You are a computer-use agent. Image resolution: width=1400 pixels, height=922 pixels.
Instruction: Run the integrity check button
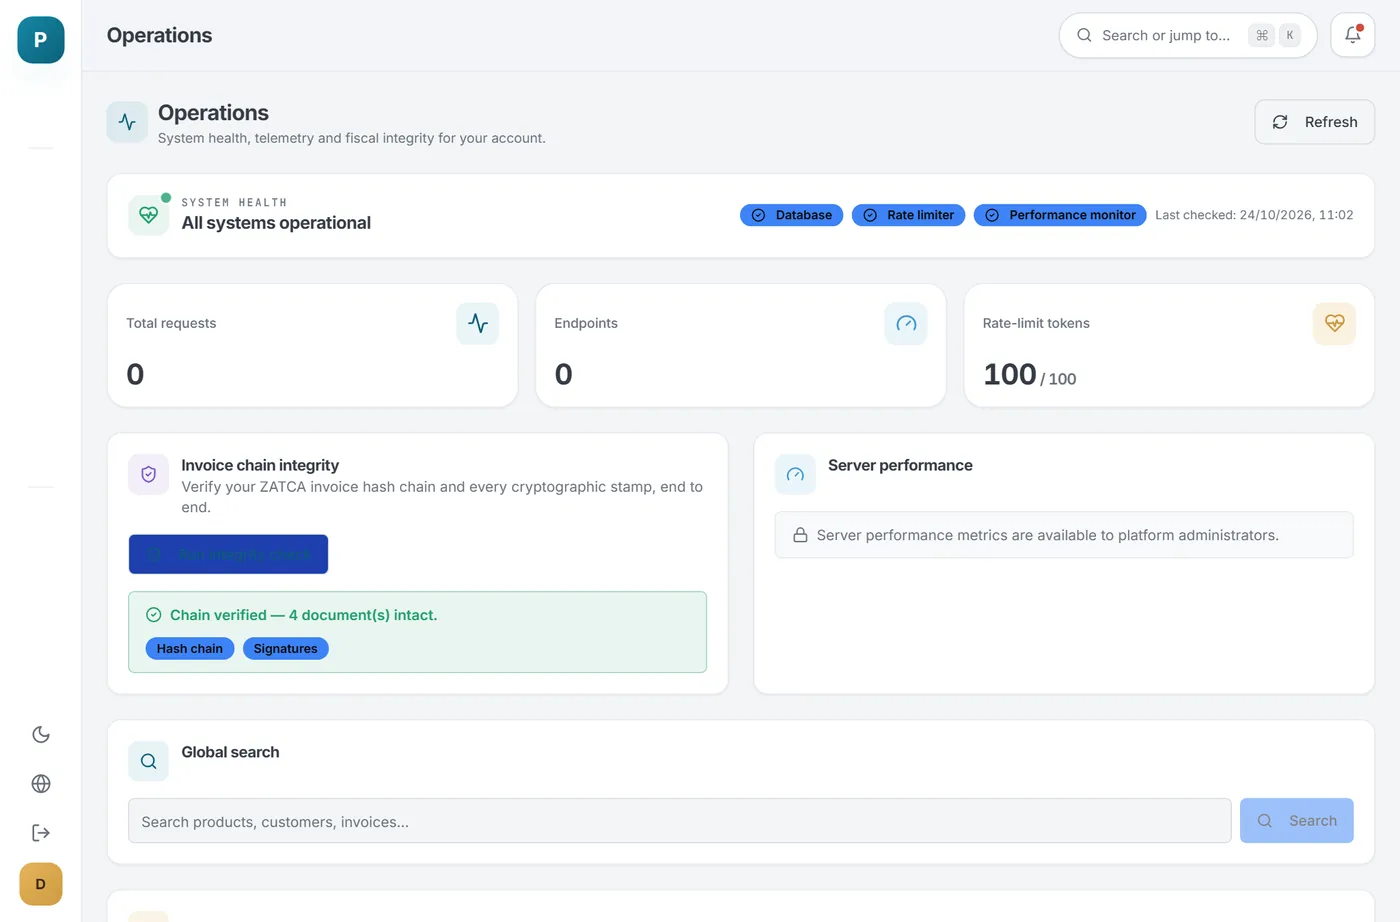(x=228, y=554)
